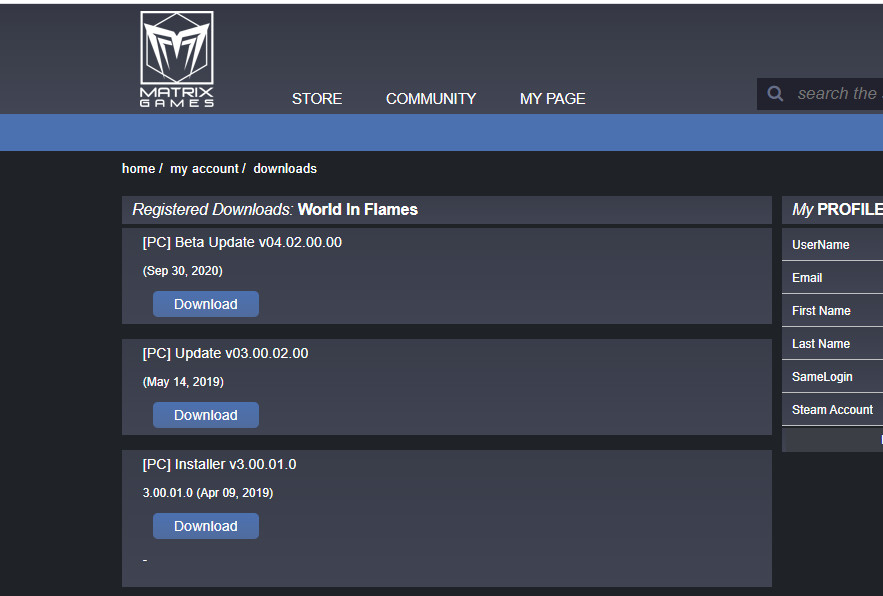
Task: Click the First Name profile row
Action: pyautogui.click(x=832, y=310)
